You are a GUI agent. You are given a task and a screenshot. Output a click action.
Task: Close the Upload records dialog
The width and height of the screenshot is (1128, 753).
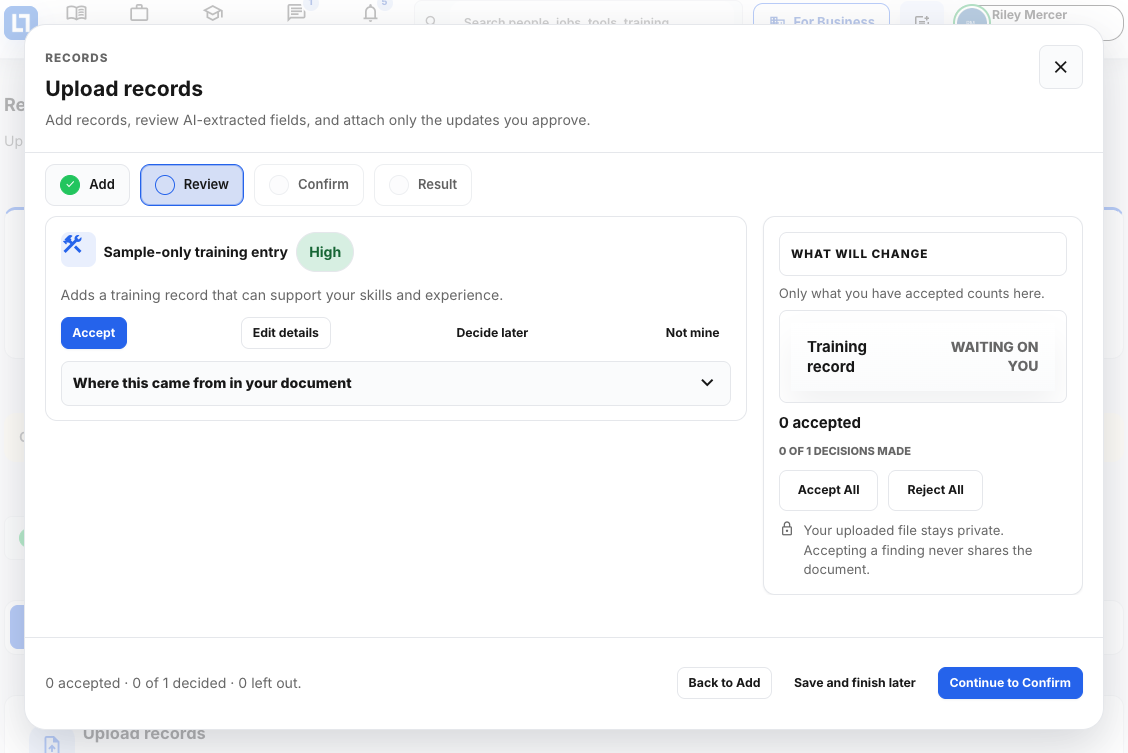tap(1060, 67)
